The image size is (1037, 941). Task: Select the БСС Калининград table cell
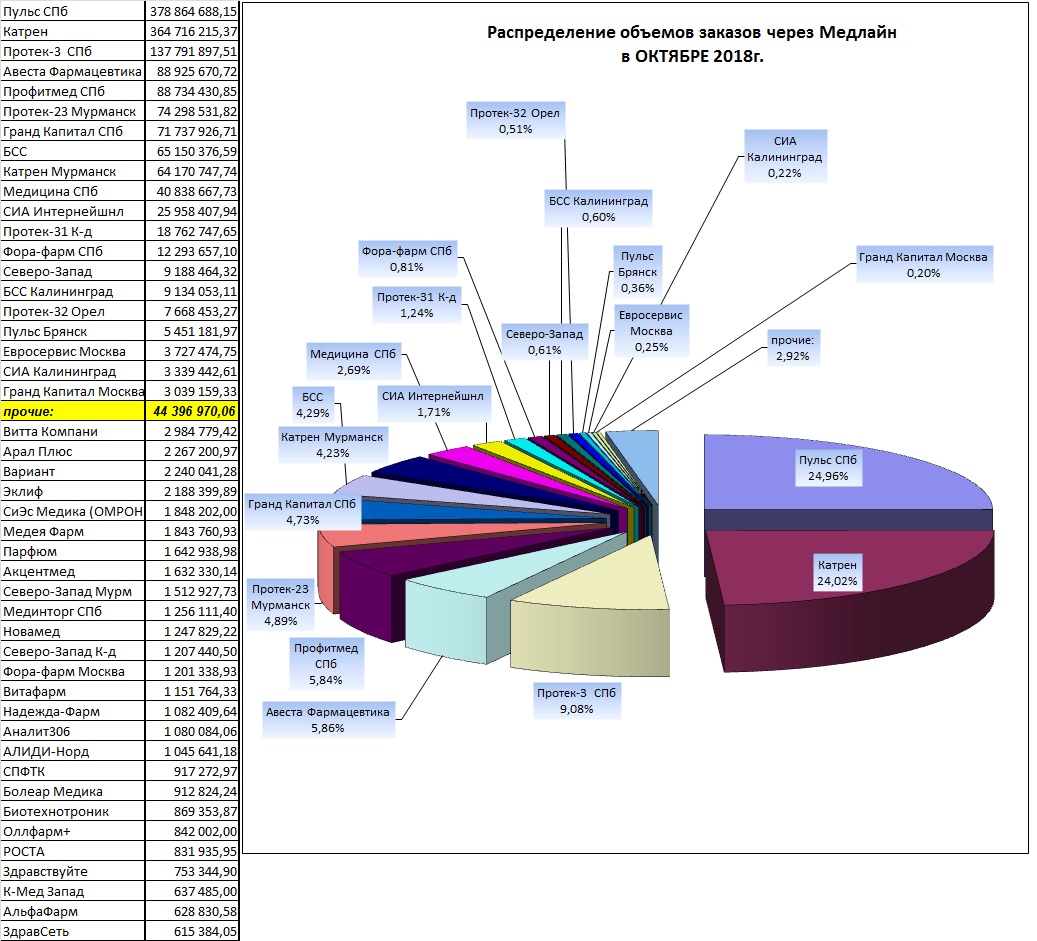pos(72,291)
